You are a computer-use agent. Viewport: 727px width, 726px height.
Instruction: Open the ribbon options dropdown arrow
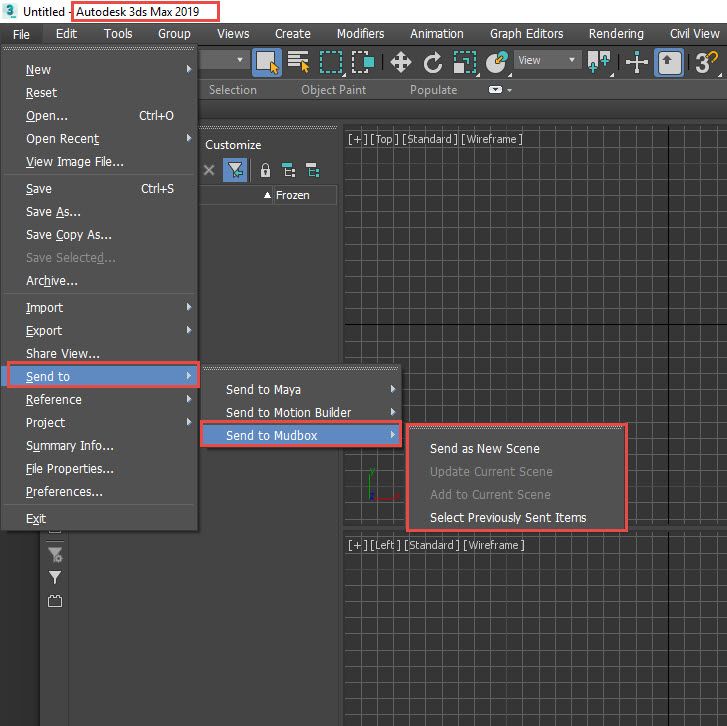coord(510,90)
